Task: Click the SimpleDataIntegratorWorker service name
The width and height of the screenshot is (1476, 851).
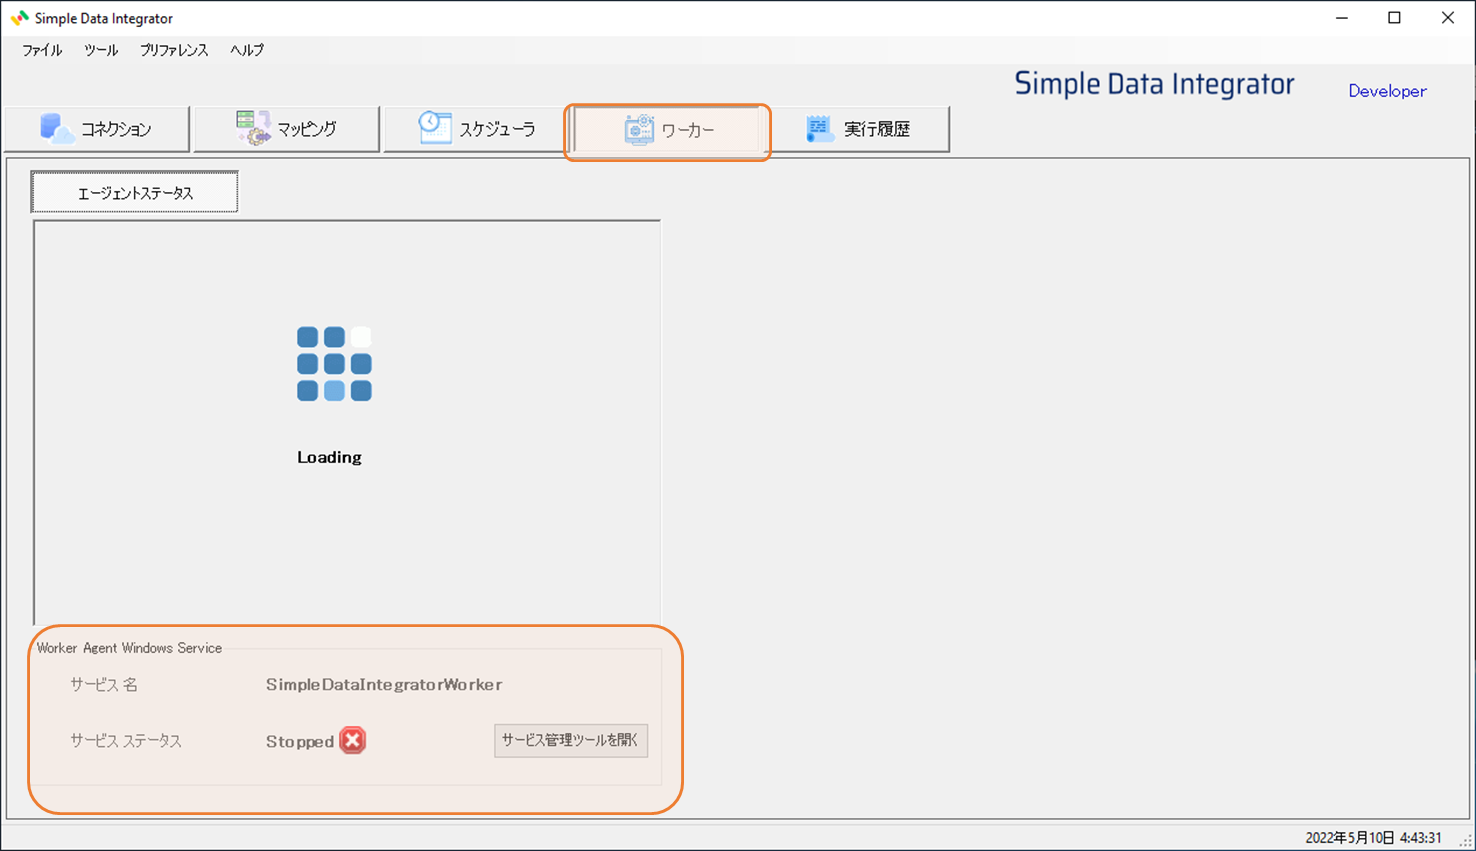Action: [x=384, y=685]
